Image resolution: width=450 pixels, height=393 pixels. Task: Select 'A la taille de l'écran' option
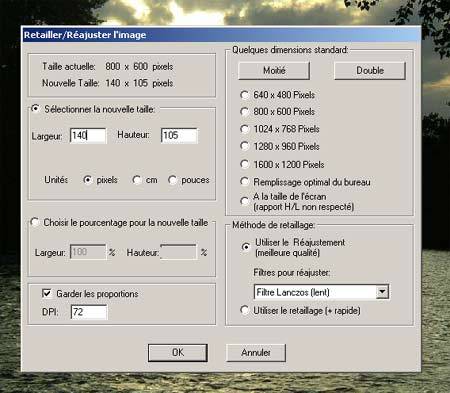coord(245,201)
